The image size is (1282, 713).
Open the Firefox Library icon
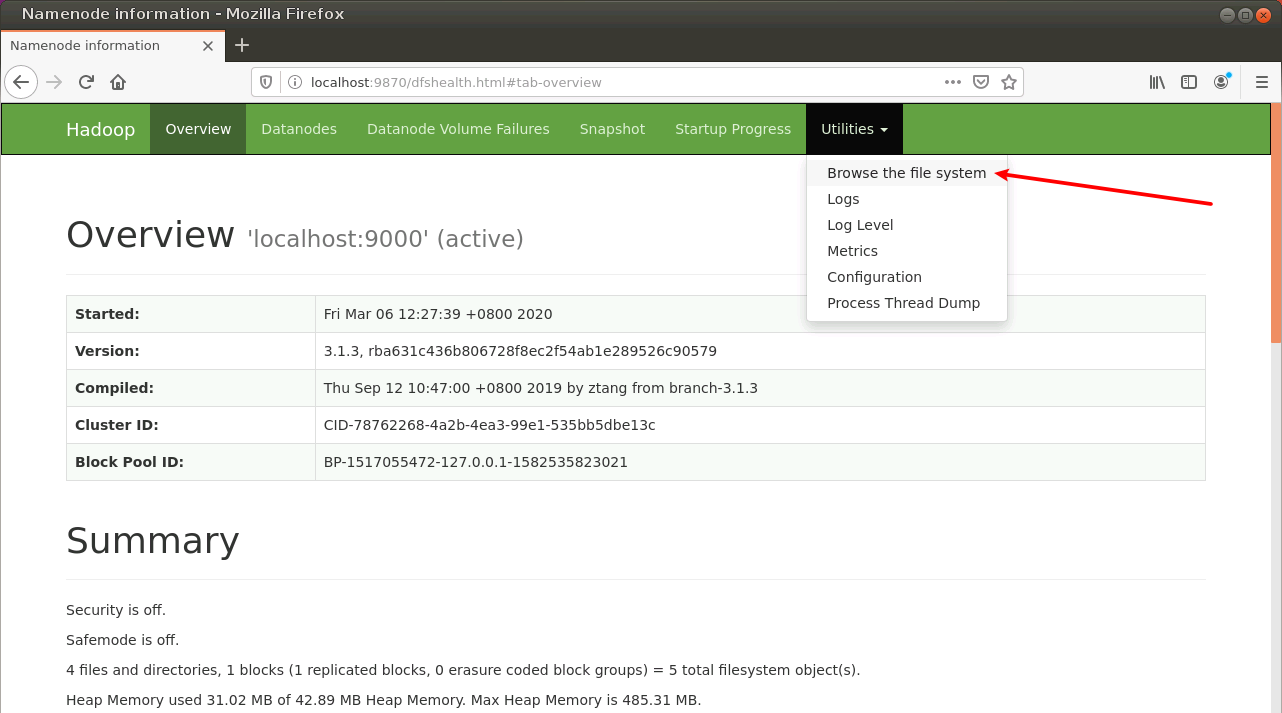click(1156, 82)
